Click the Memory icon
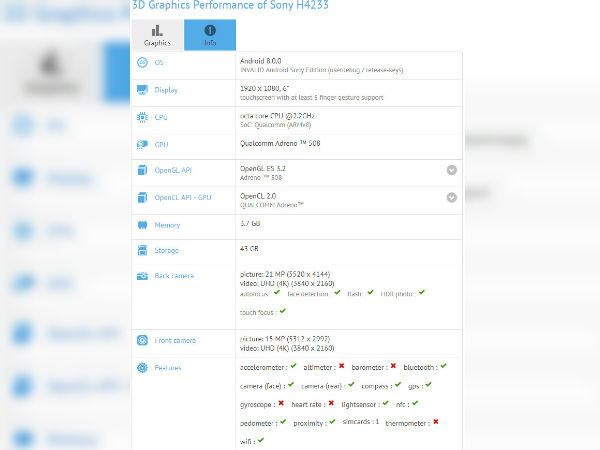This screenshot has width=600, height=450. click(142, 225)
